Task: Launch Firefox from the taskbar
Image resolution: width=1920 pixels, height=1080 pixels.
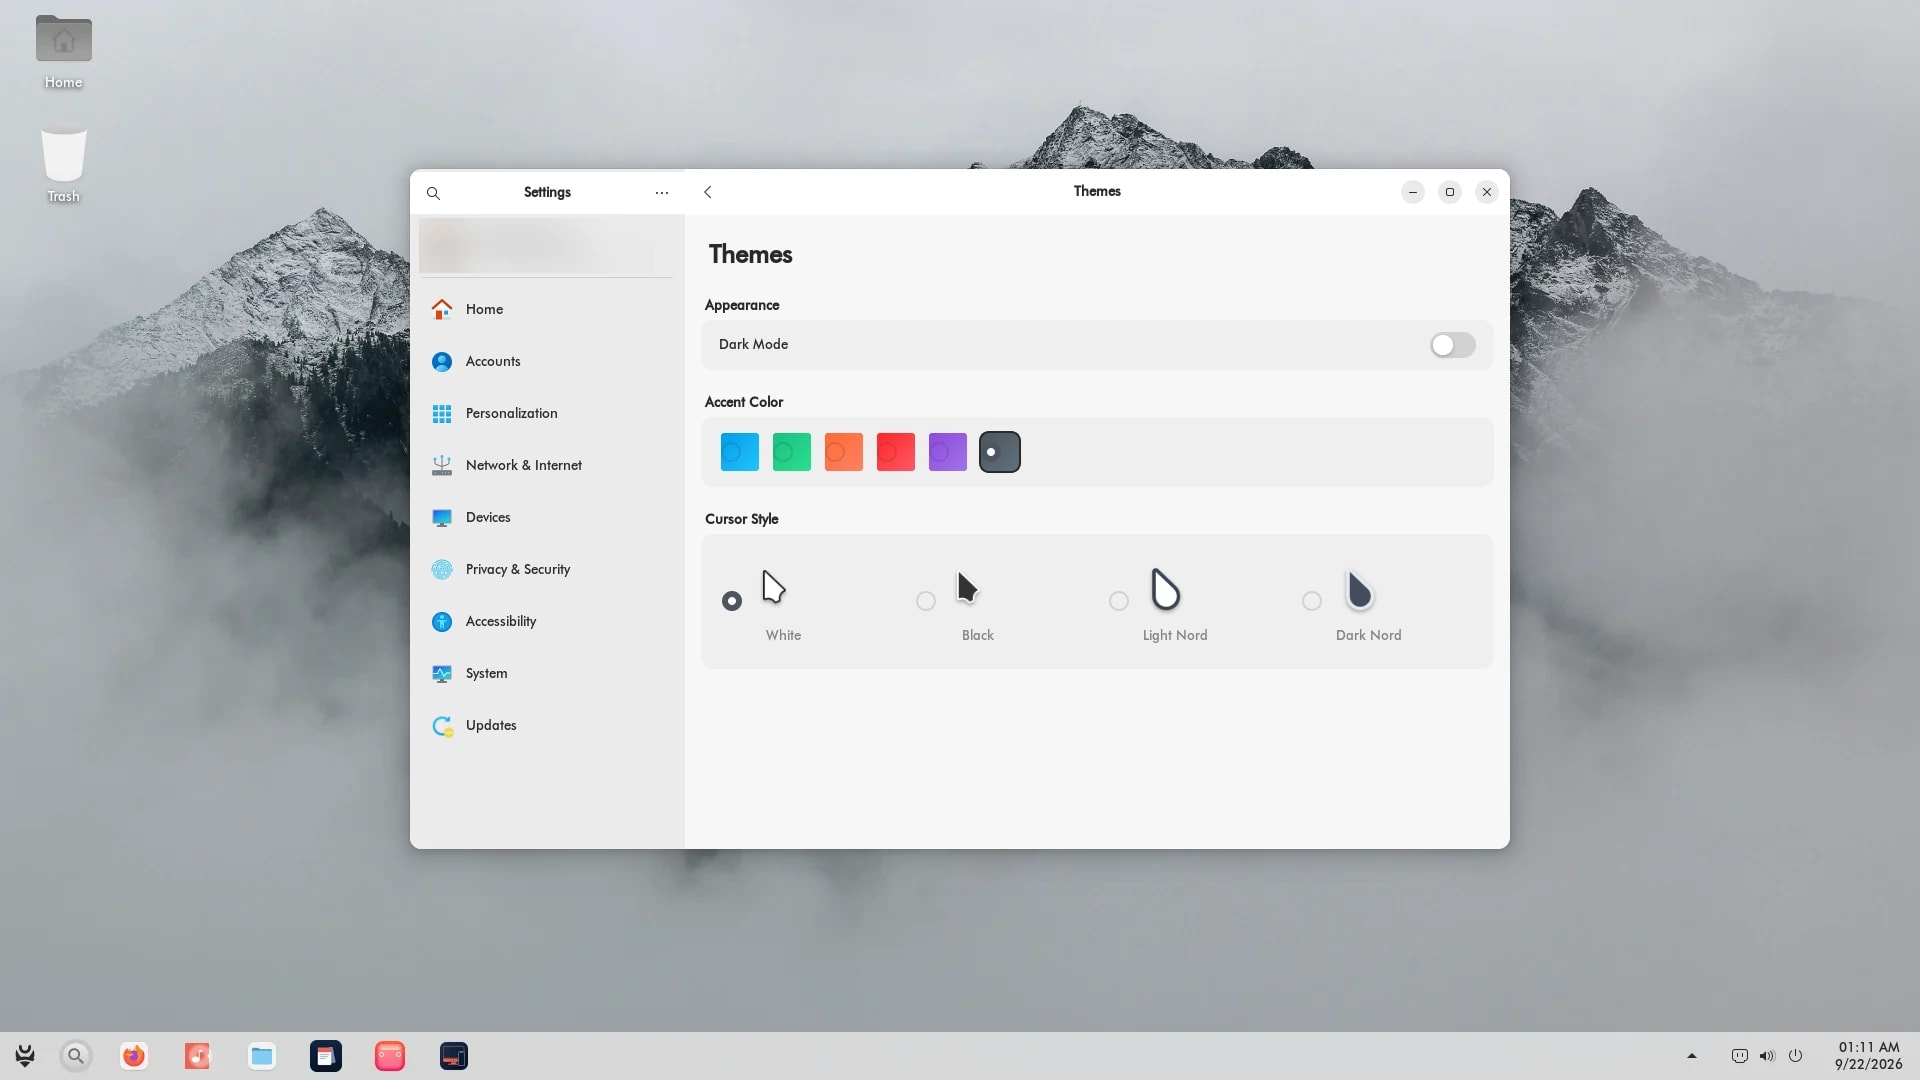Action: [133, 1056]
